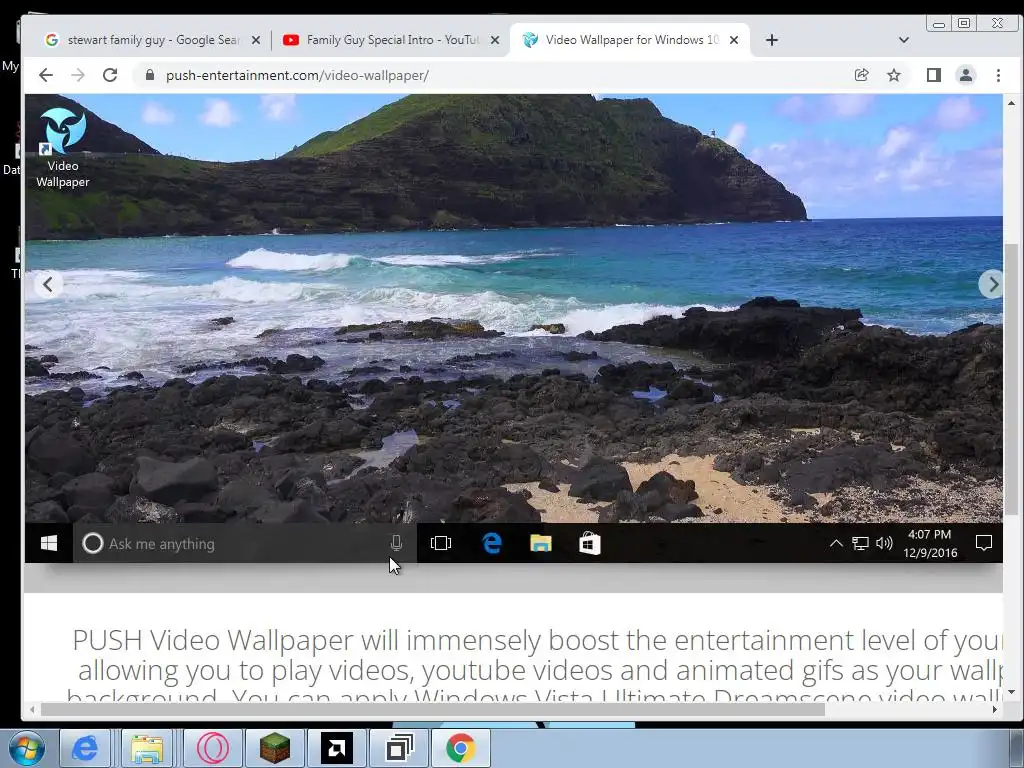Click the Windows 10 Start button in the slide
Screen dimensions: 1024x768
click(x=49, y=543)
